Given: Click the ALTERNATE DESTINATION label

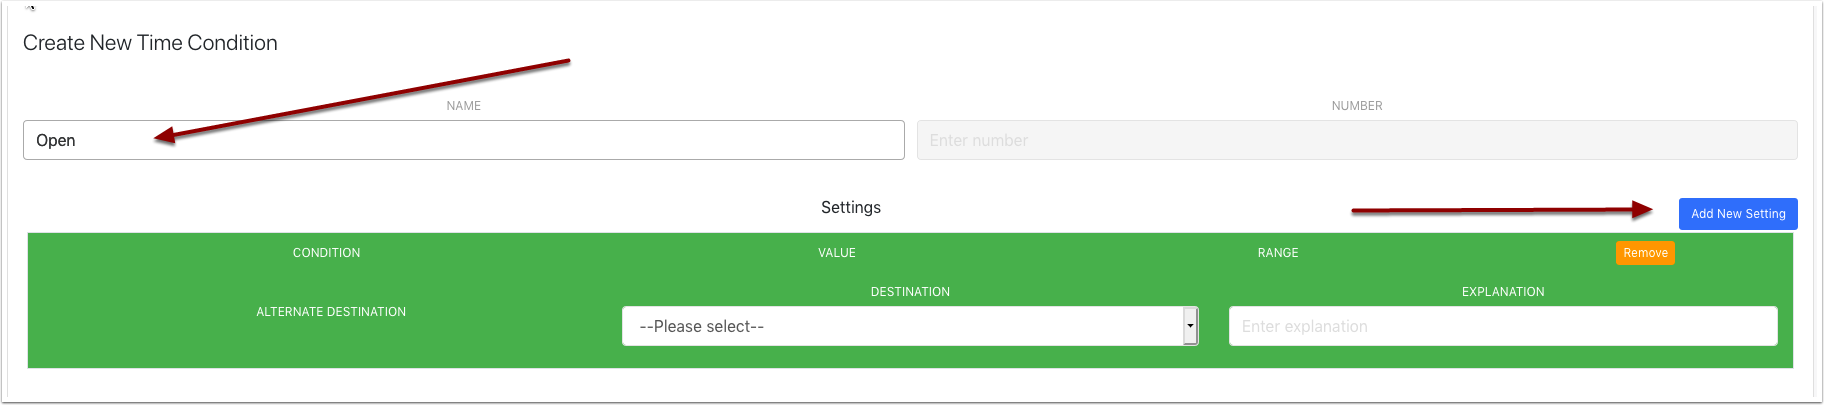Looking at the screenshot, I should point(331,312).
